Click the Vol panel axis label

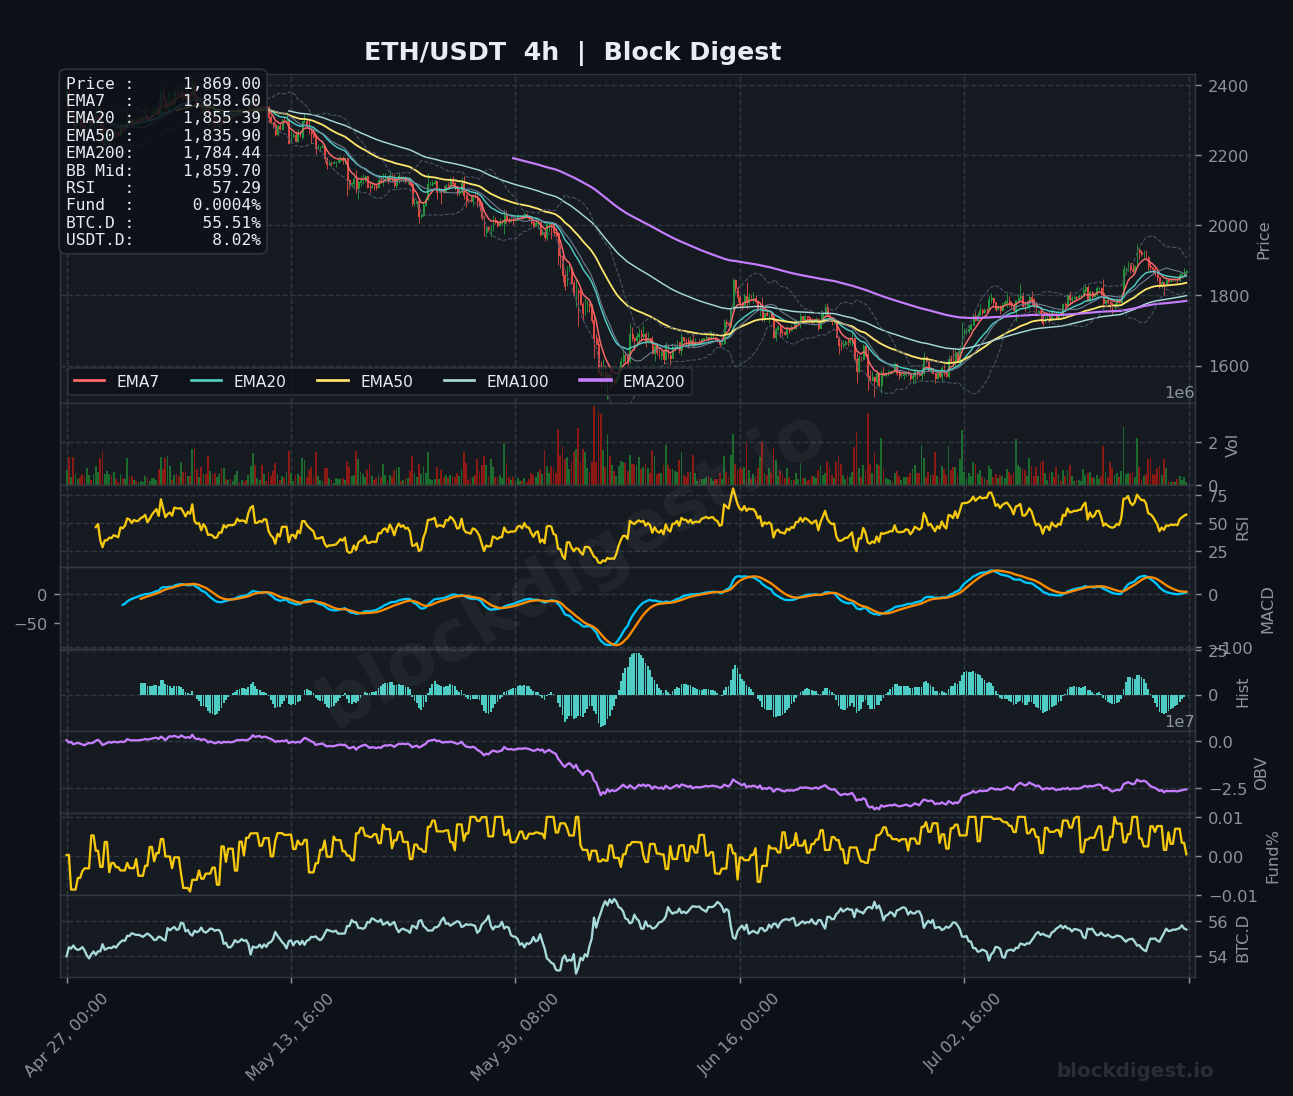click(x=1232, y=446)
